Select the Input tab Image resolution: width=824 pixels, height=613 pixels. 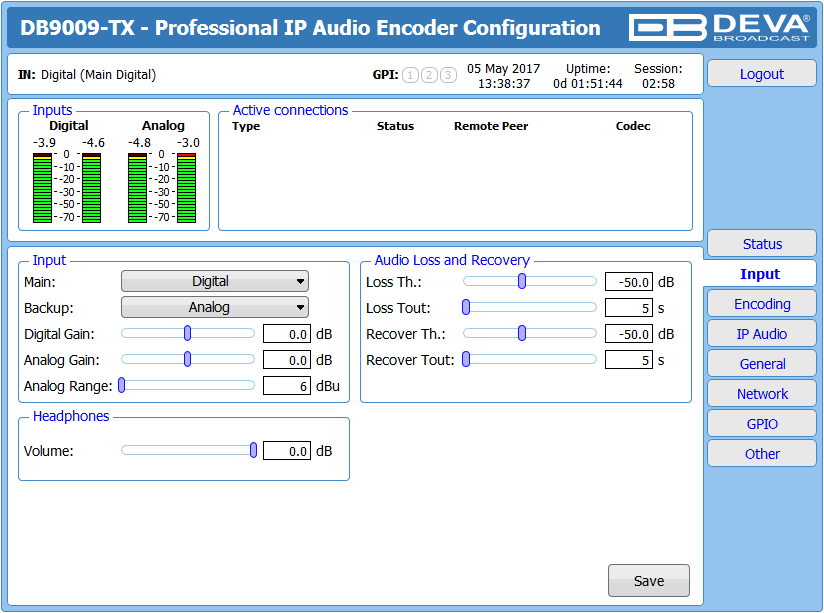pyautogui.click(x=760, y=274)
